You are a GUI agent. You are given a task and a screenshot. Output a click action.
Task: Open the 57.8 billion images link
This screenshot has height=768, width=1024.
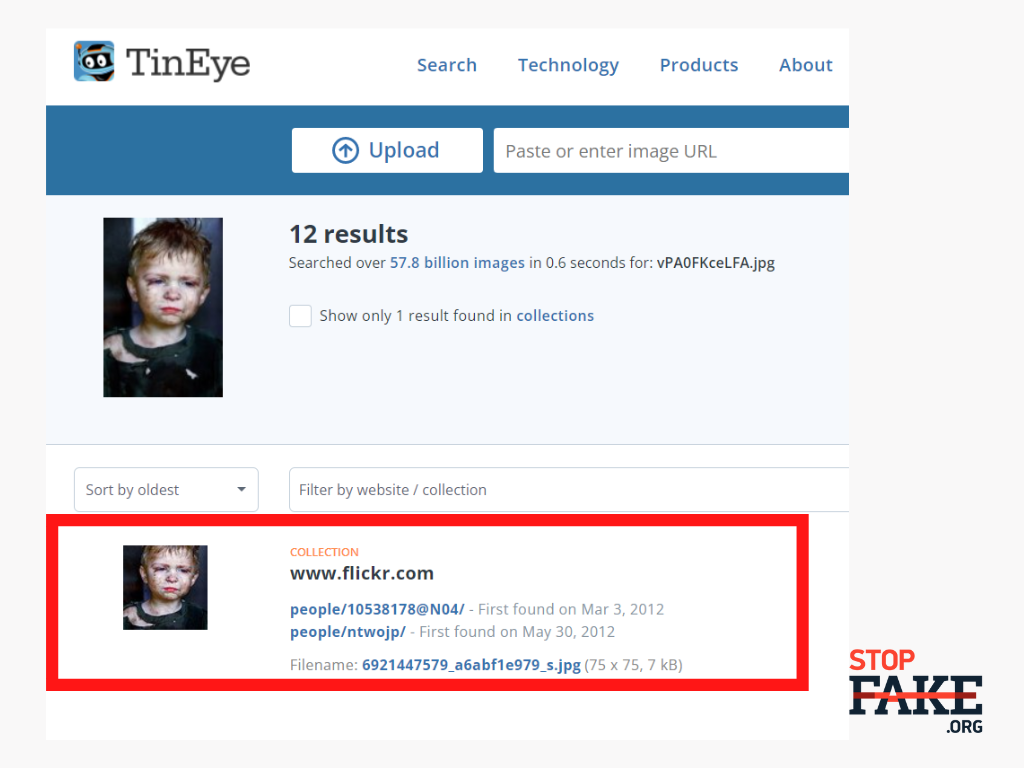pos(457,263)
